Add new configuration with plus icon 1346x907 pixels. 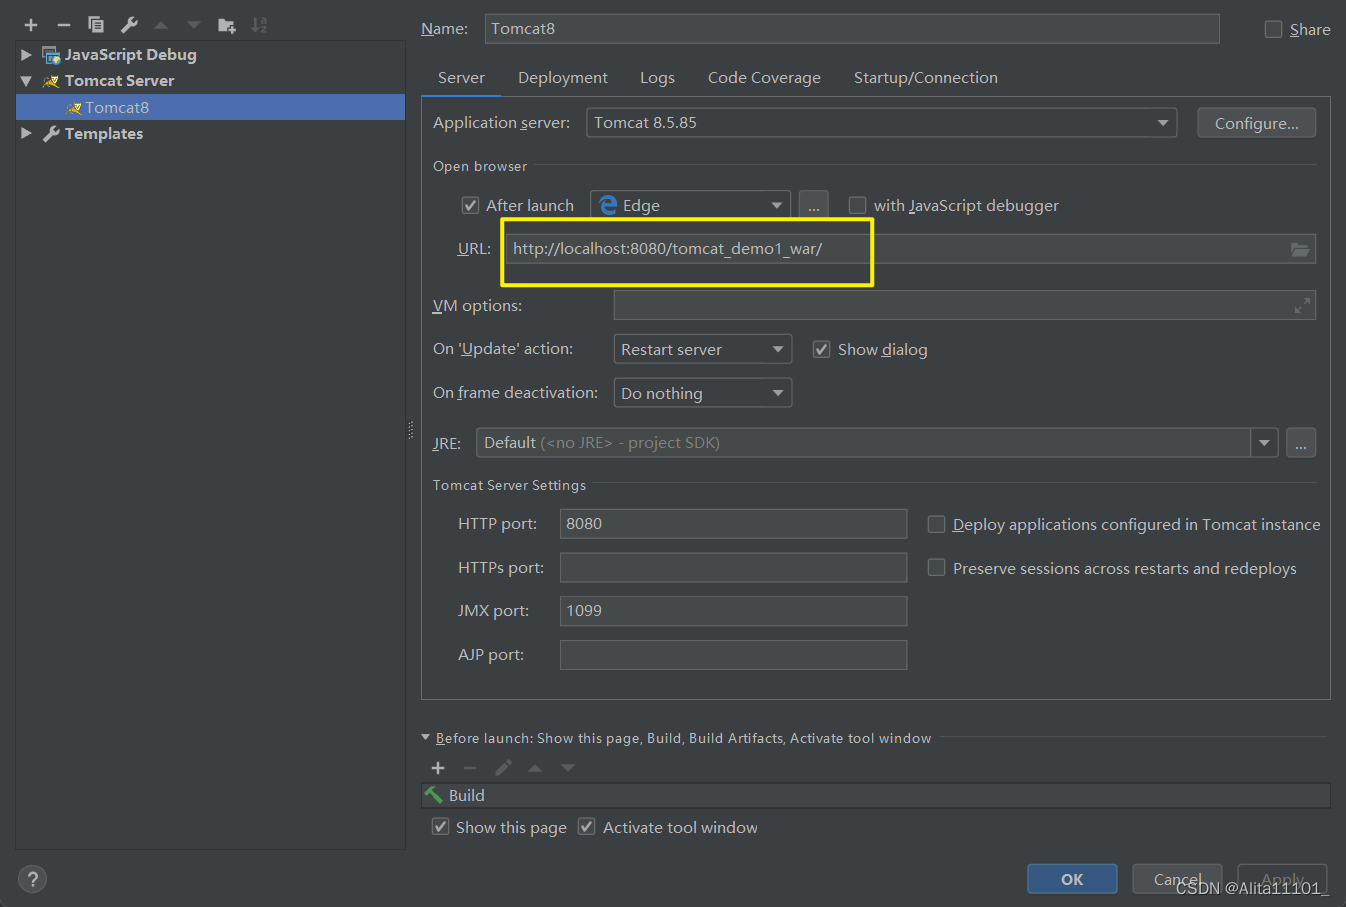click(31, 25)
